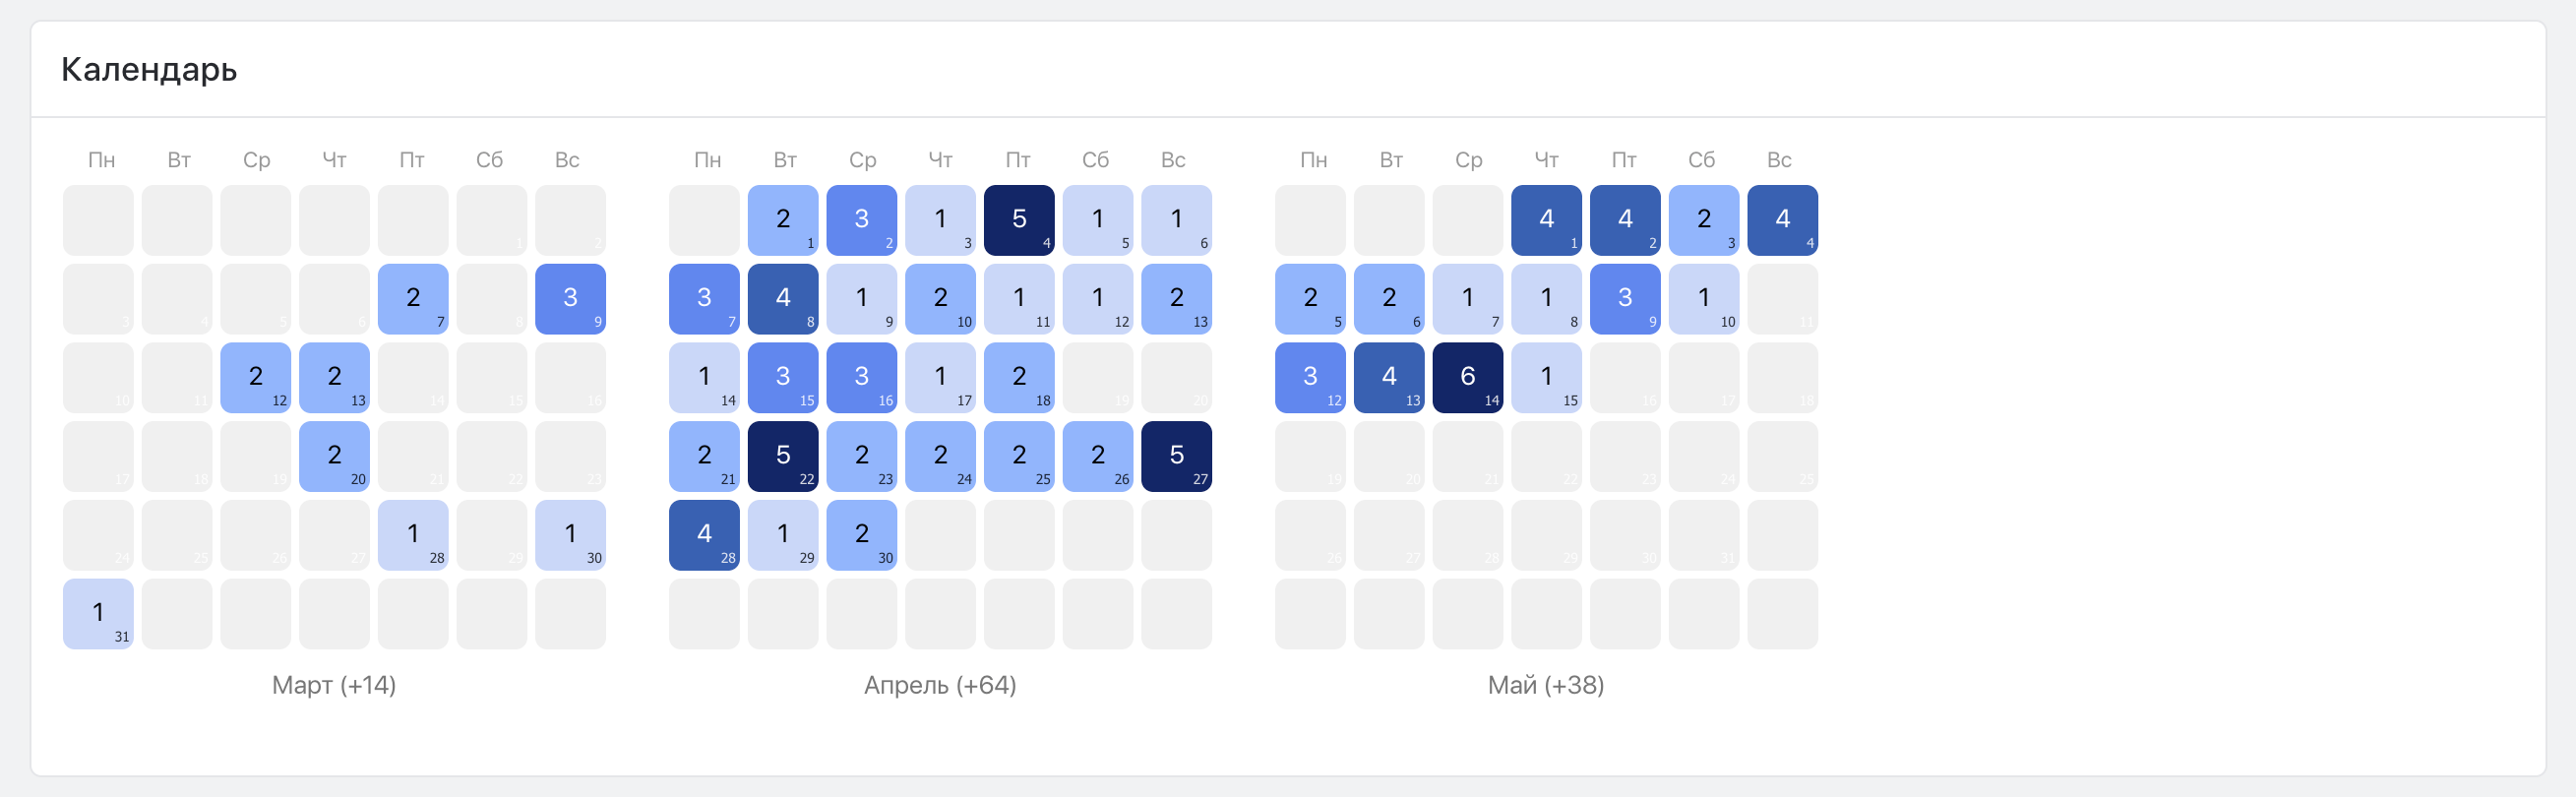Viewport: 2576px width, 797px height.
Task: Select the May 9 cell showing 3
Action: 1624,299
